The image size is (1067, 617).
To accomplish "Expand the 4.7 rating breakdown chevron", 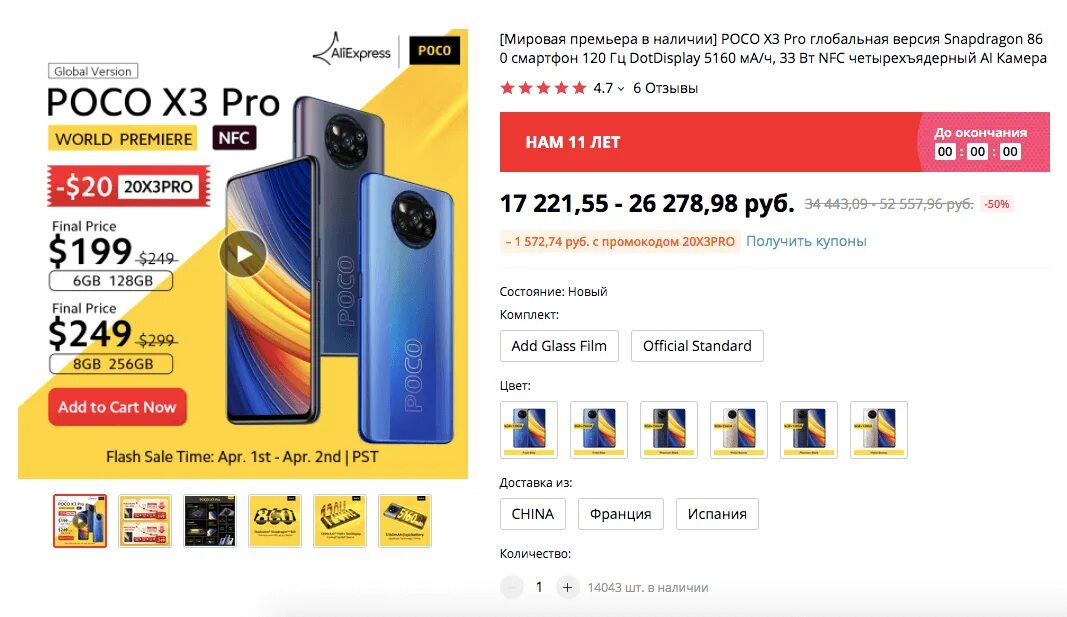I will [x=621, y=88].
